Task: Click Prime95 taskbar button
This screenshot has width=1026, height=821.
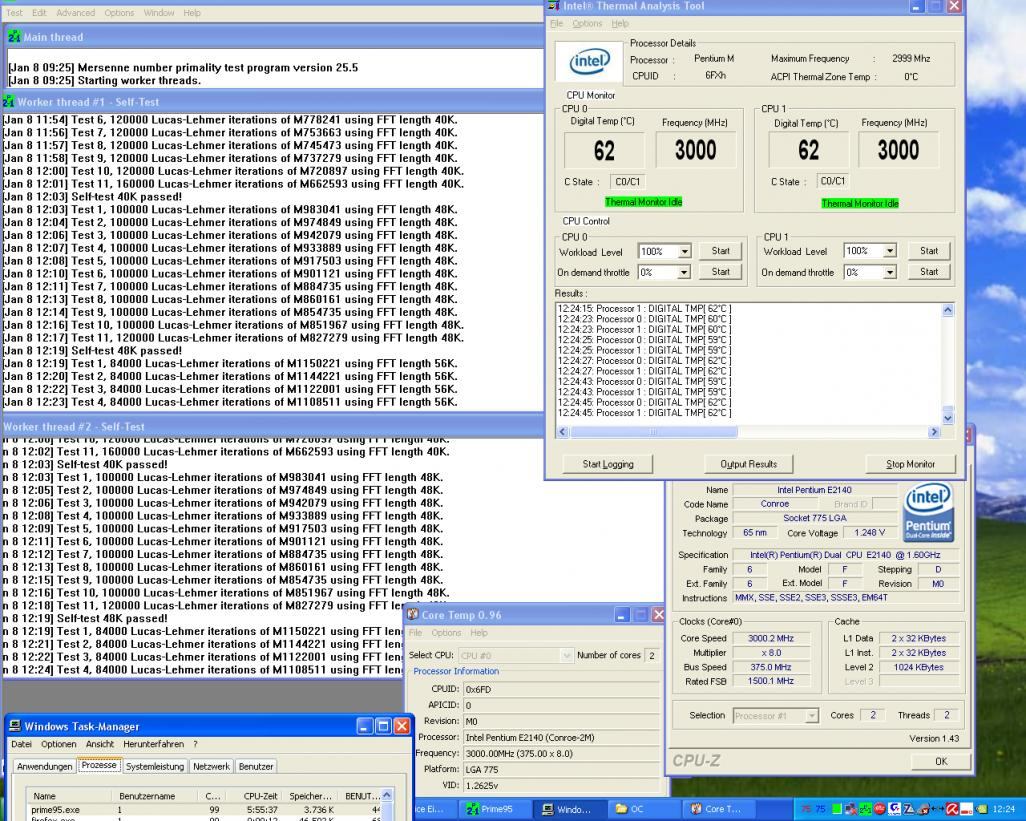Action: pyautogui.click(x=497, y=809)
